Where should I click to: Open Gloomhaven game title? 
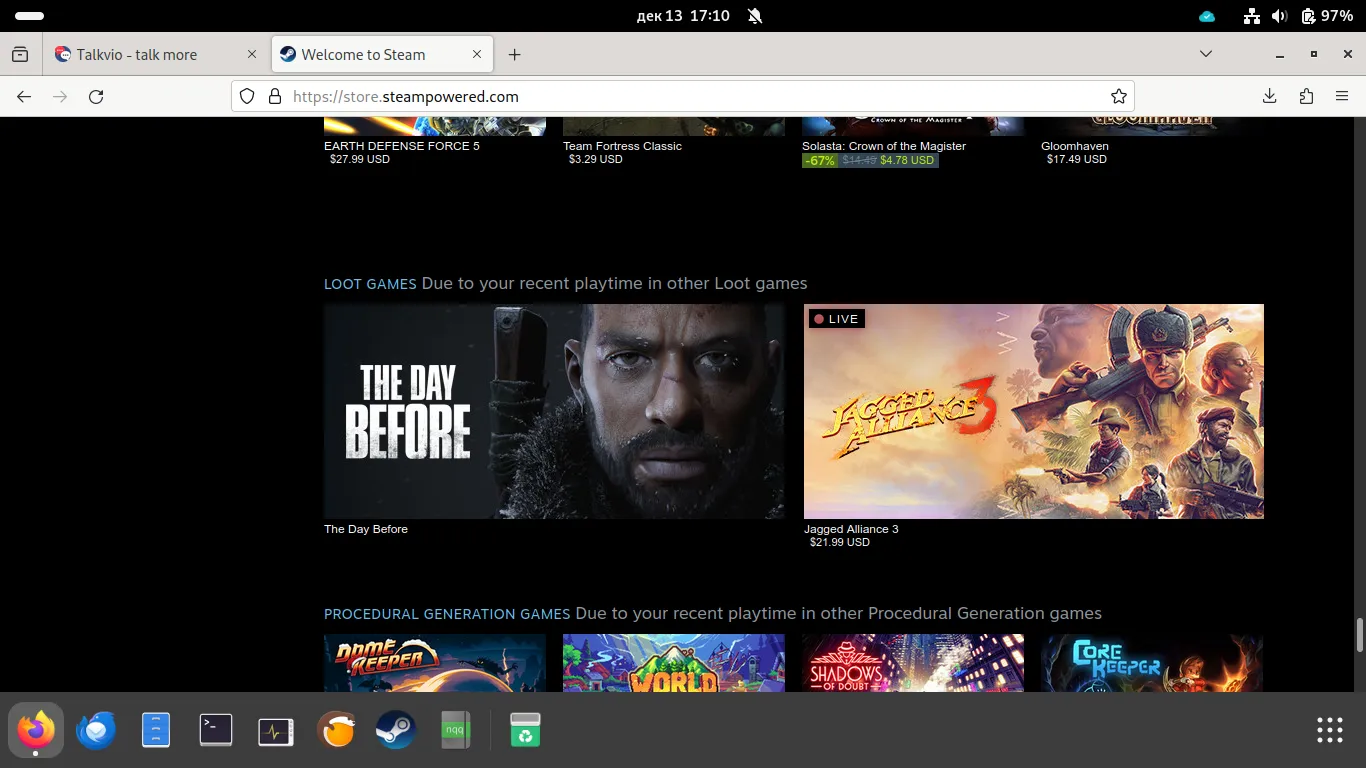coord(1075,146)
